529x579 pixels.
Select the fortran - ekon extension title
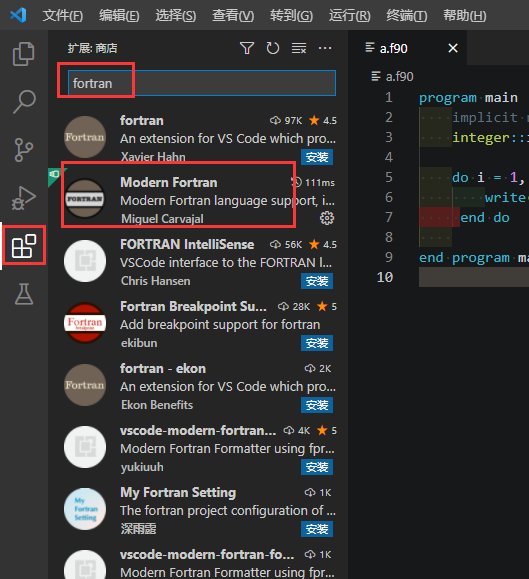tap(163, 369)
